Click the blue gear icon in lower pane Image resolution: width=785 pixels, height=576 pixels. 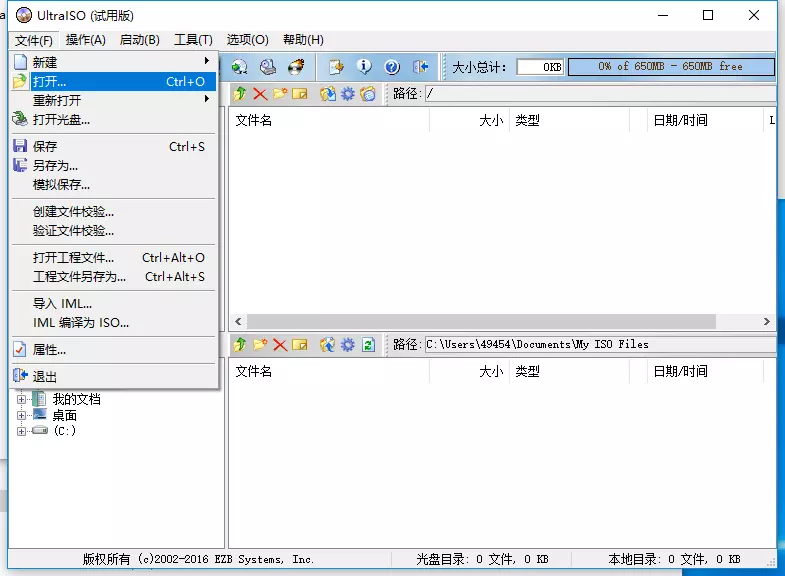click(347, 344)
